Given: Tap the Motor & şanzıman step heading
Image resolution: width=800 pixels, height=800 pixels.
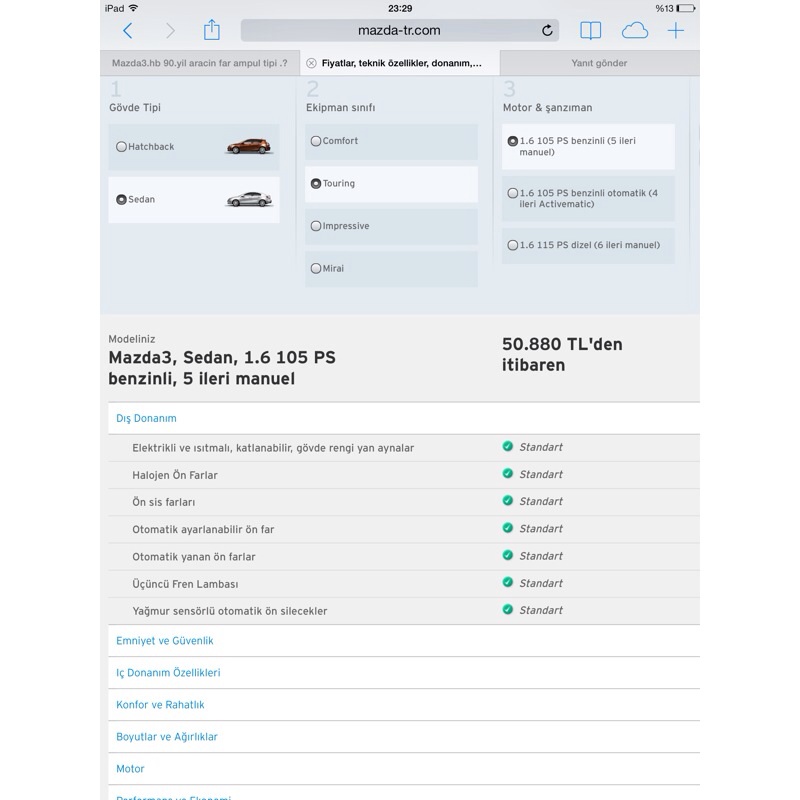Looking at the screenshot, I should click(547, 108).
